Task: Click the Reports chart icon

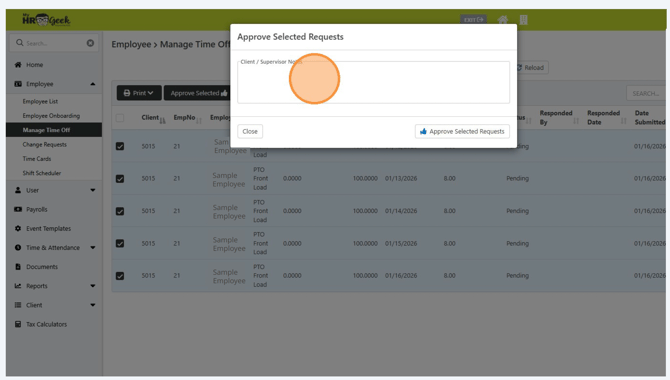Action: coord(18,286)
